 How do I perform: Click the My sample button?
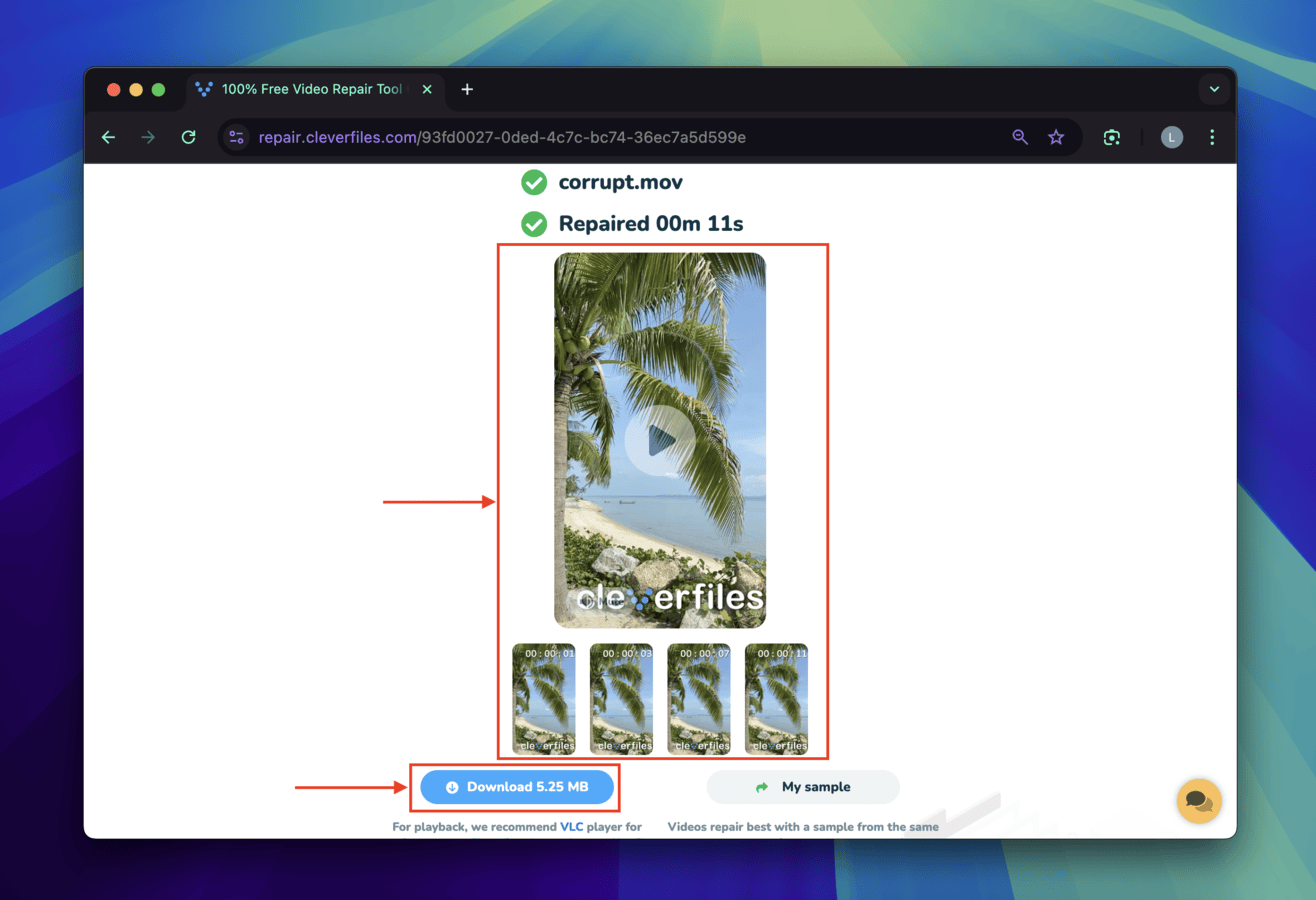803,787
